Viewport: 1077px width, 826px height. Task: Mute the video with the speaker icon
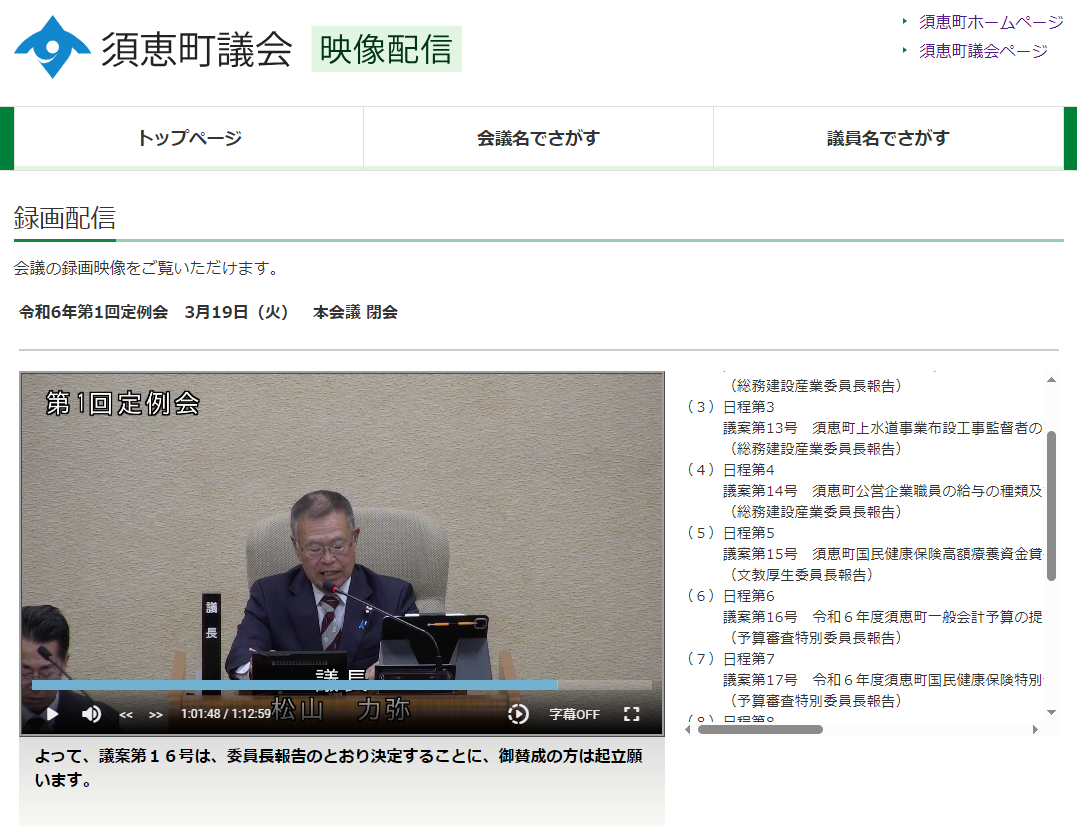tap(91, 714)
